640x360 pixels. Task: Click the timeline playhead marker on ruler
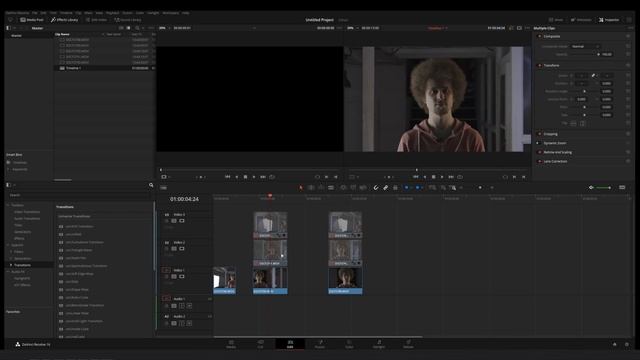coord(270,196)
